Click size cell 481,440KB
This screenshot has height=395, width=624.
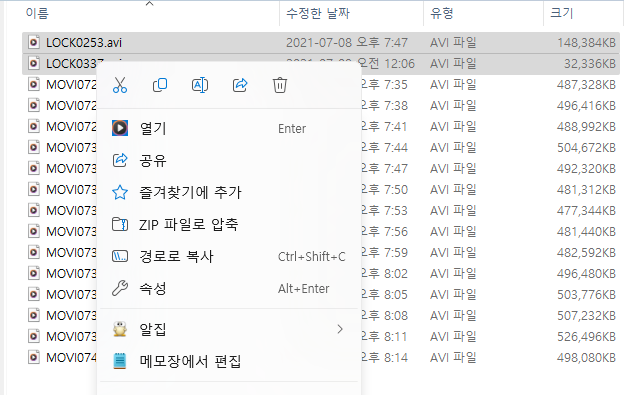point(587,232)
